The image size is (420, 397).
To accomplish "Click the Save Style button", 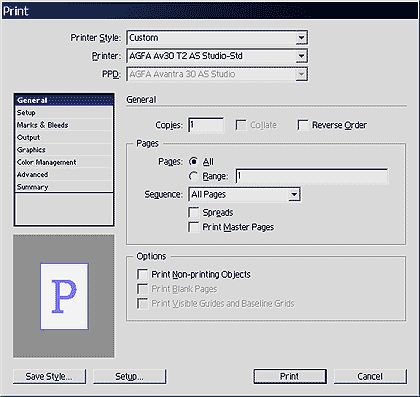I will 49,376.
